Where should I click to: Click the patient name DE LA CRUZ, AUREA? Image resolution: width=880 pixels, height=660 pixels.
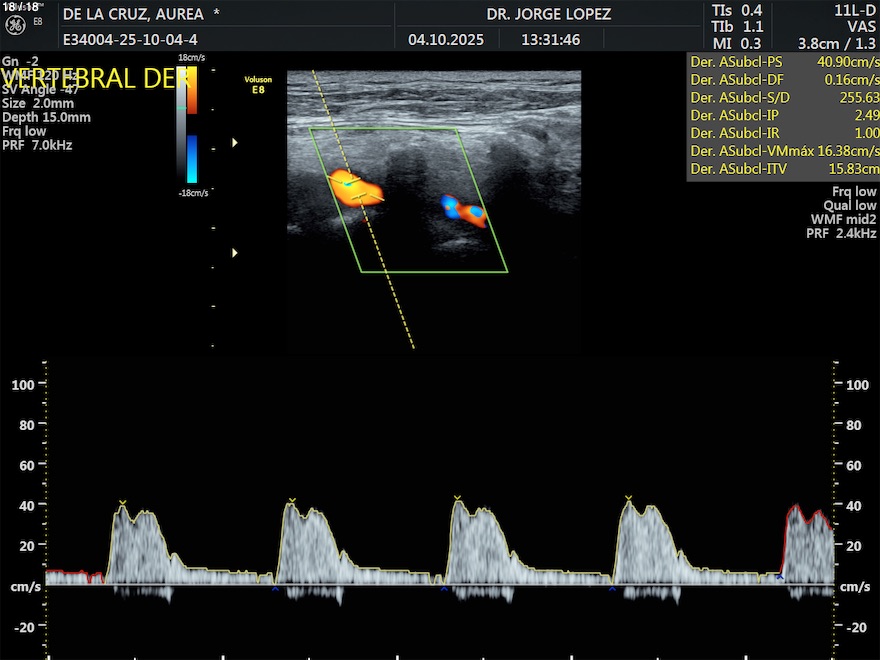tap(133, 14)
